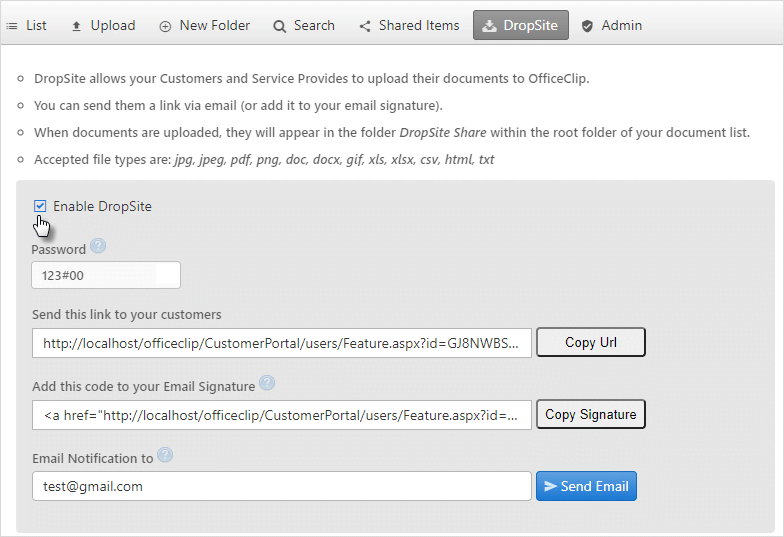The image size is (784, 537).
Task: Click the "Email Notification to" label
Action: click(92, 458)
